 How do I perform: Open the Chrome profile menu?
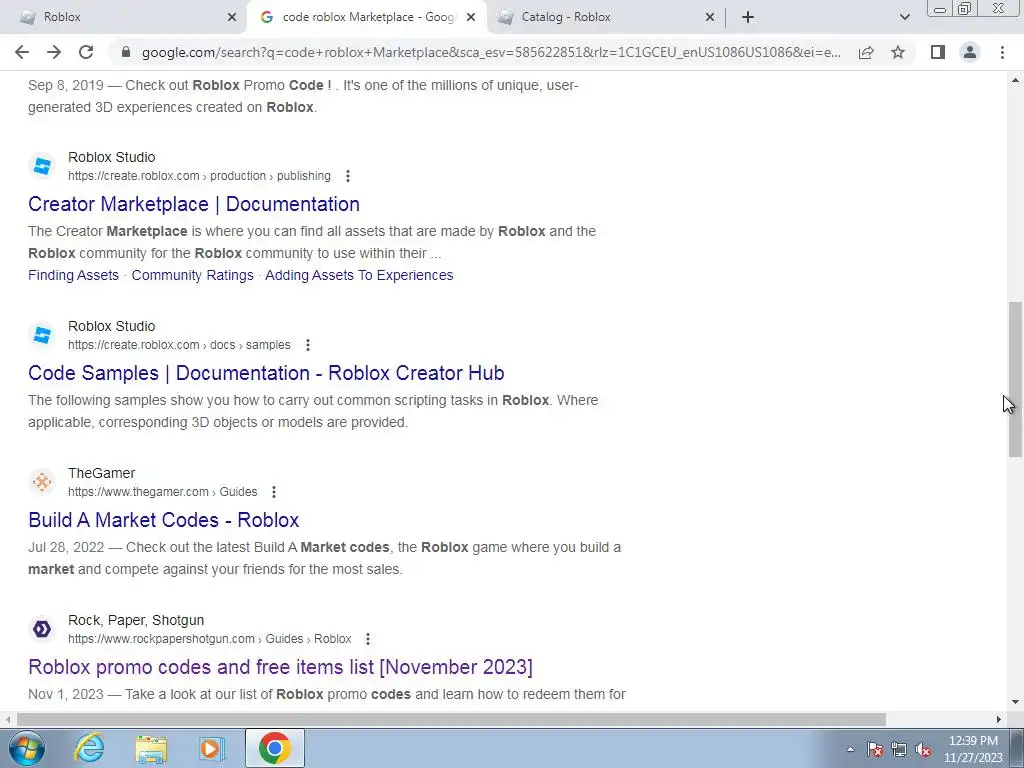point(970,52)
